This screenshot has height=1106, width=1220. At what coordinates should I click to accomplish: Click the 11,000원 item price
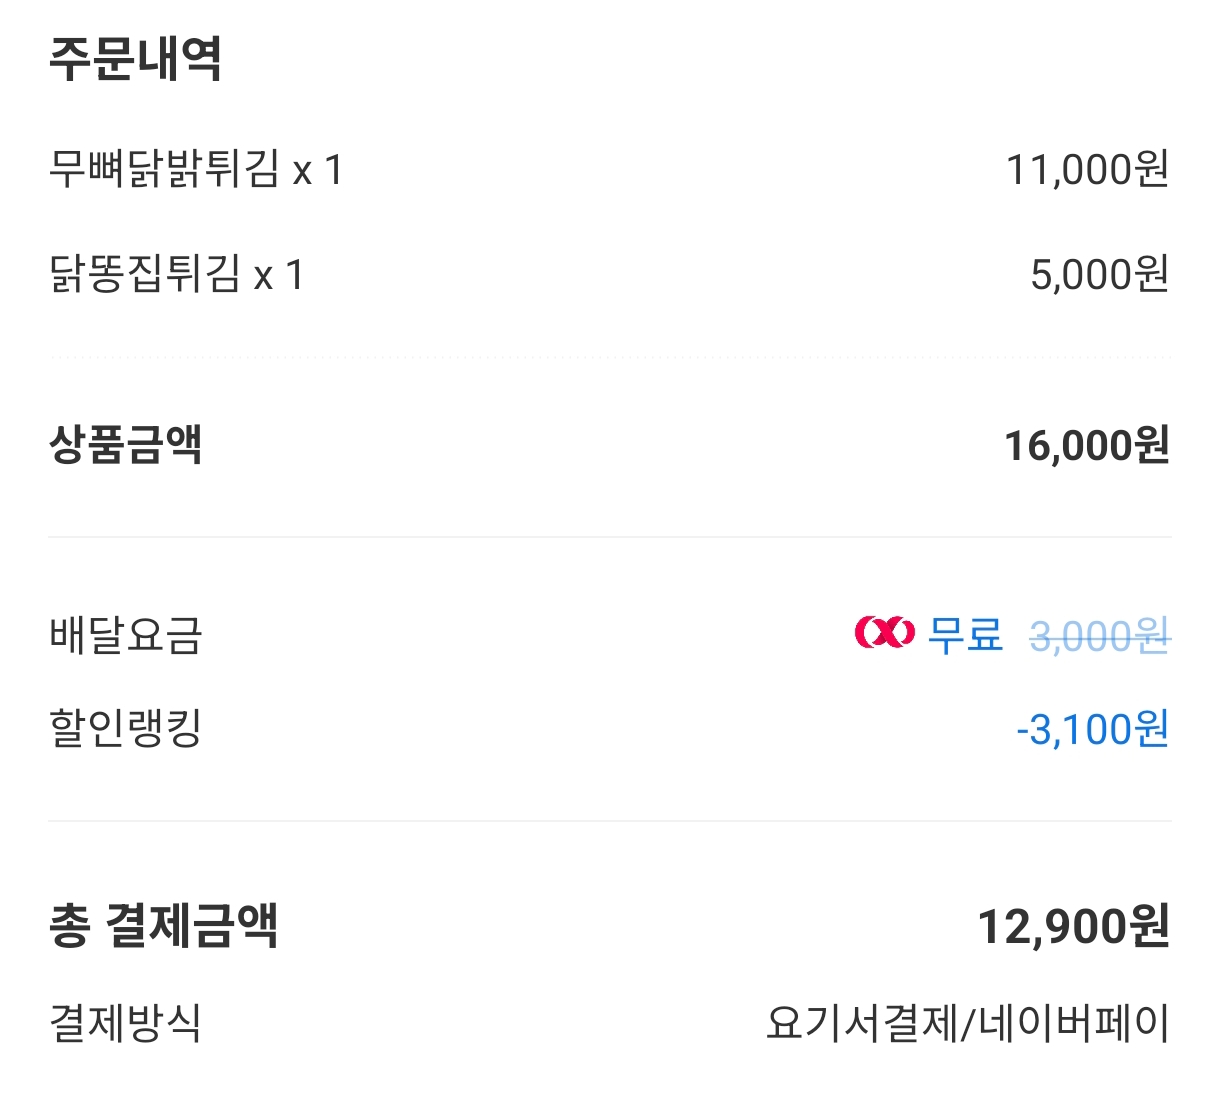[1087, 169]
